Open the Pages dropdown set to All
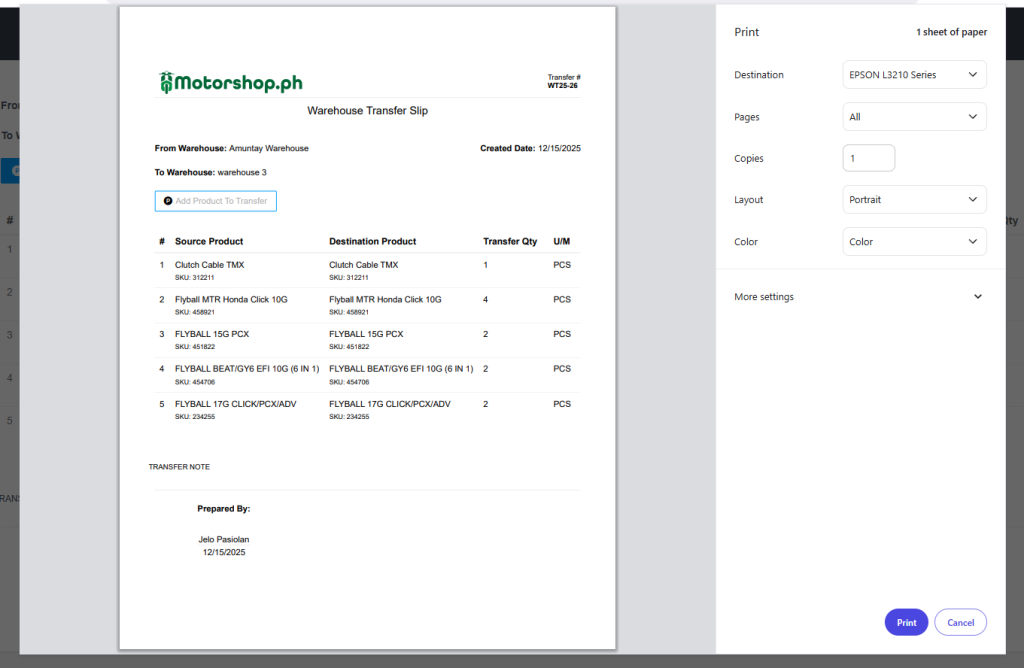This screenshot has height=668, width=1024. point(914,117)
